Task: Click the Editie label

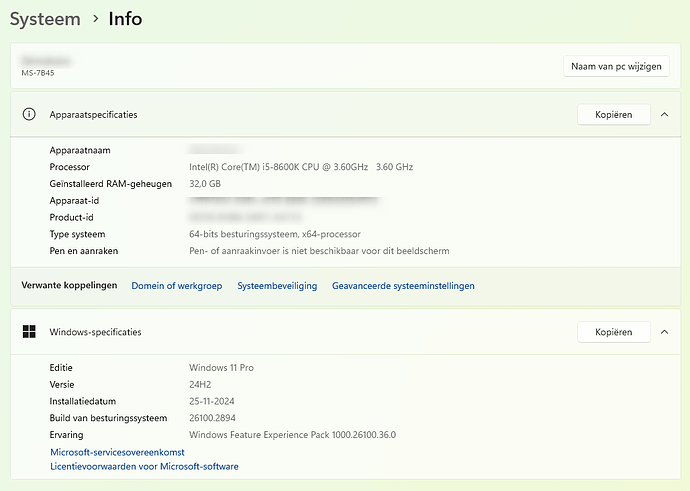Action: (61, 367)
